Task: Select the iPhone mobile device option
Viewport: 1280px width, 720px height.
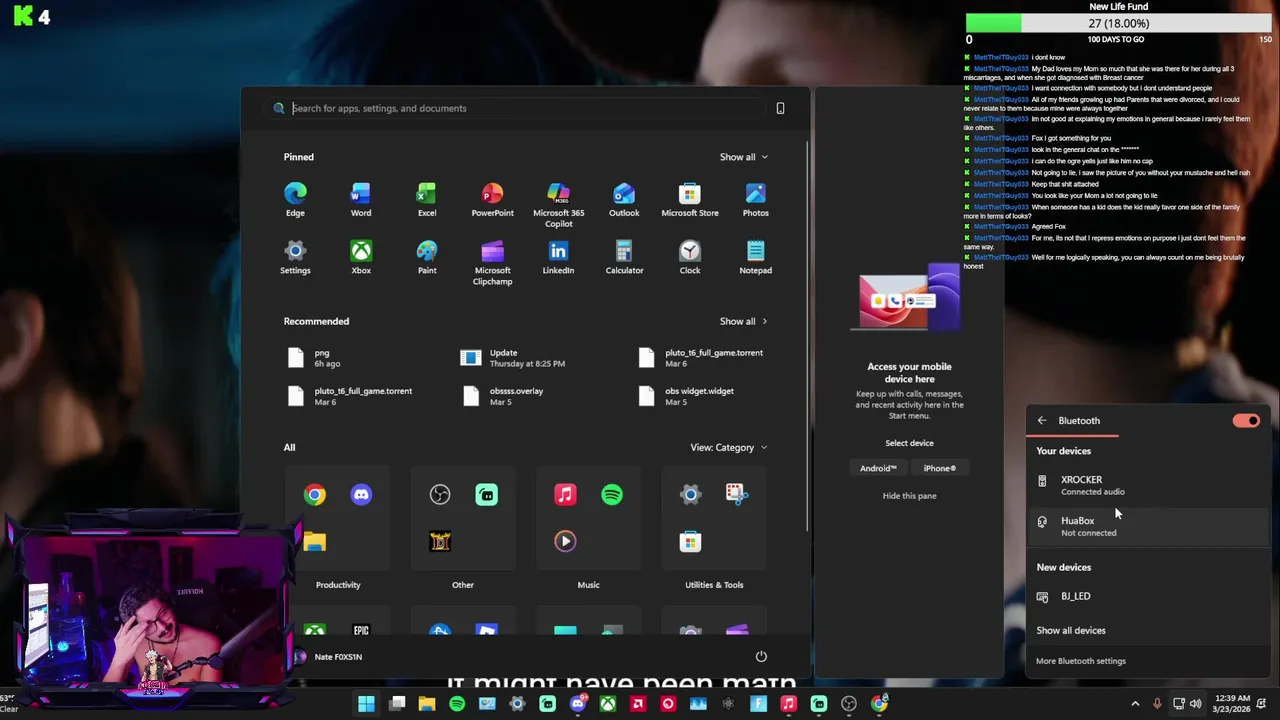Action: click(939, 469)
